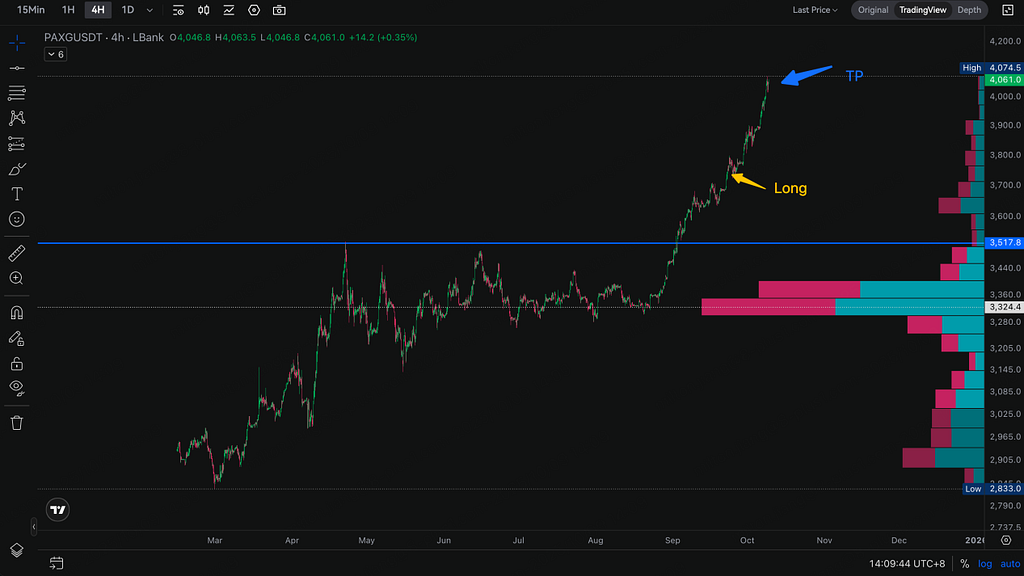Image resolution: width=1024 pixels, height=576 pixels.
Task: Select the 4H timeframe
Action: [98, 10]
